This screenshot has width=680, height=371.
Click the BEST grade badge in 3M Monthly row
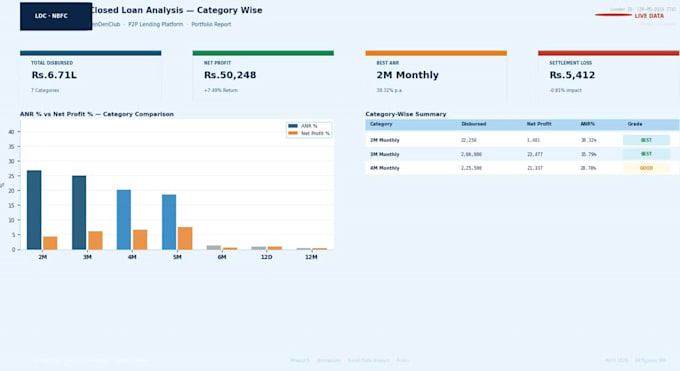tap(646, 154)
